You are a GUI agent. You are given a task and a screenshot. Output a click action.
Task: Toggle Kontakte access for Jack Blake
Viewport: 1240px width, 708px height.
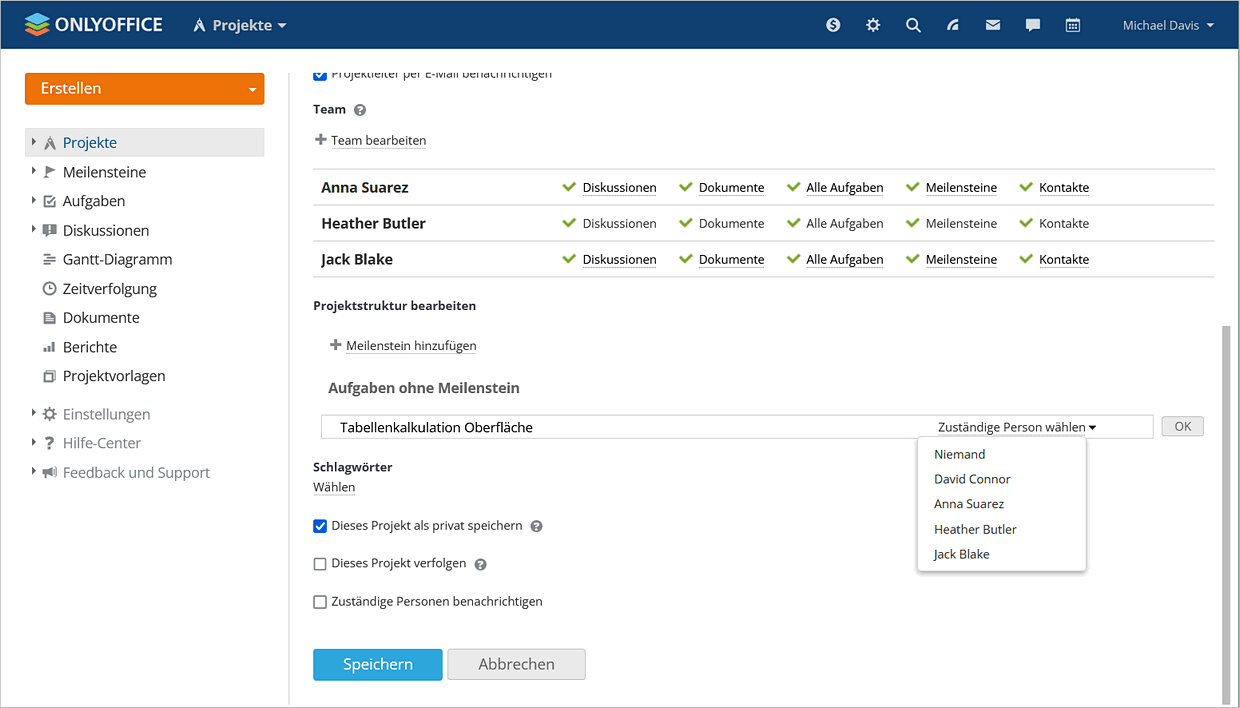pos(1054,260)
